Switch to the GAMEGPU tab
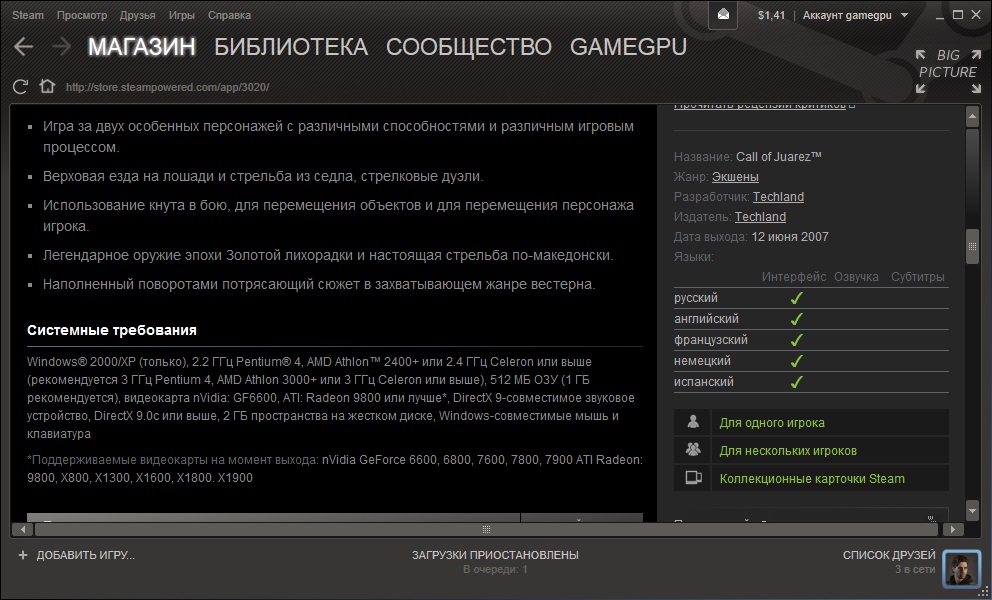992x600 pixels. tap(628, 47)
